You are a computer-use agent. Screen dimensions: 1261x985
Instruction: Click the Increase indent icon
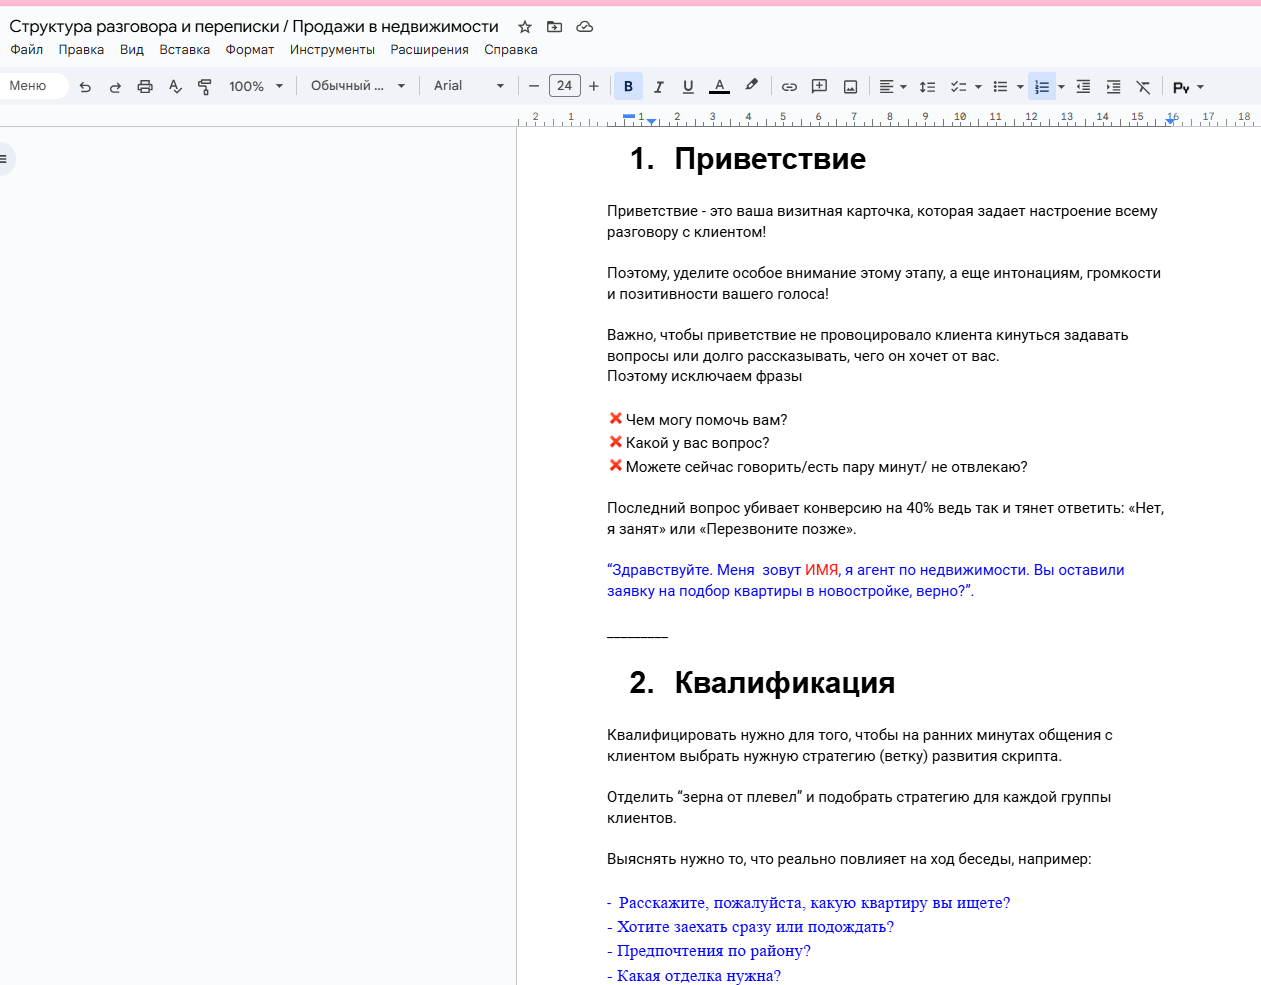pos(1113,87)
